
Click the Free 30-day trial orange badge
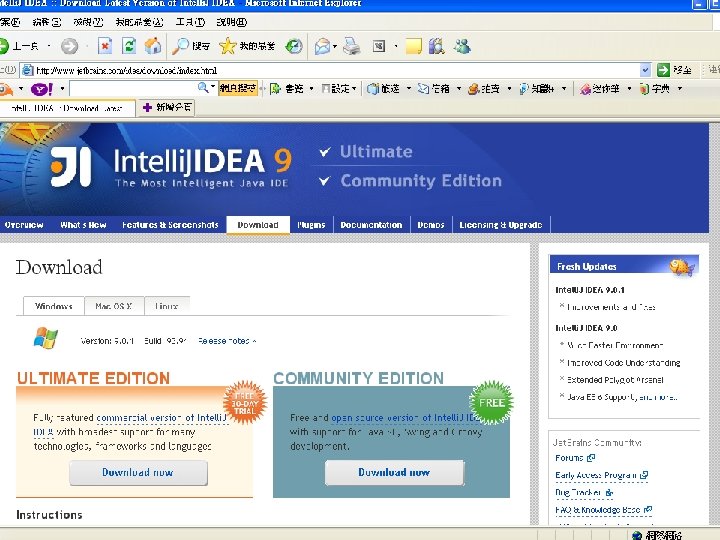tap(245, 403)
